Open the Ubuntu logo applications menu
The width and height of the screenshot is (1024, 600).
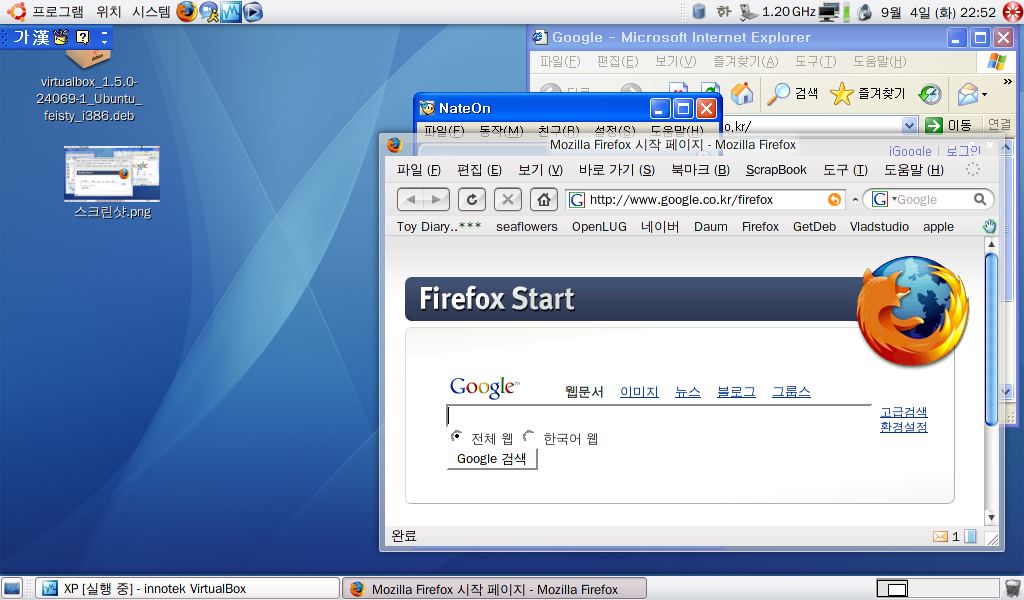tap(16, 11)
